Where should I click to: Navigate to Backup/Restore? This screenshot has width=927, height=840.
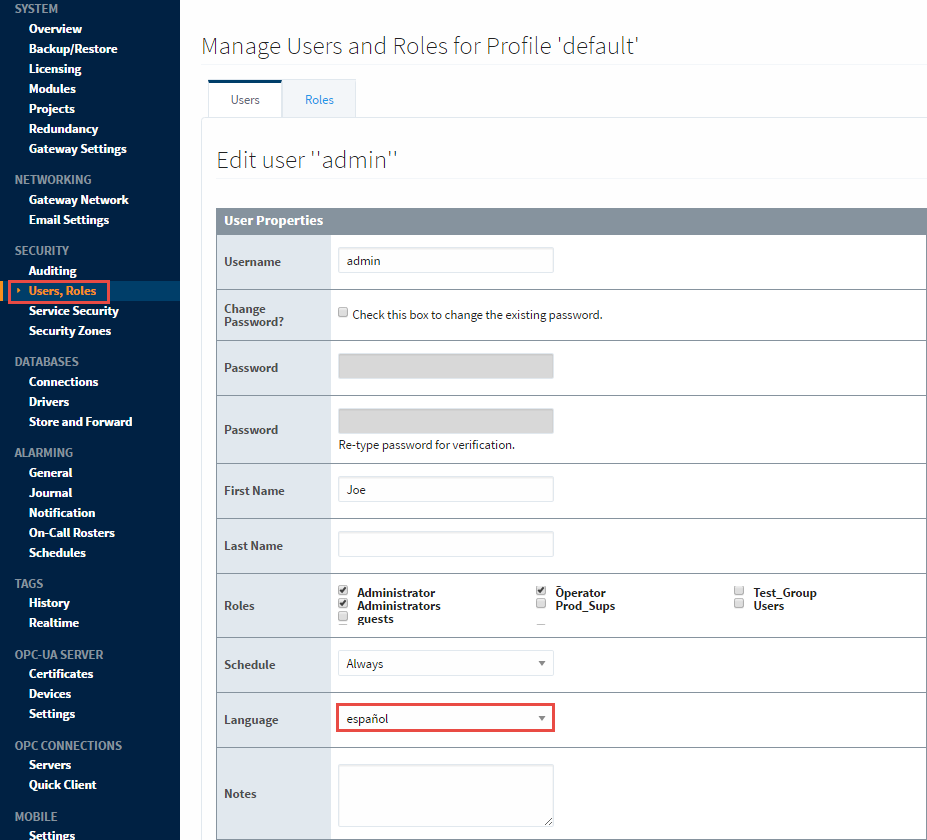tap(73, 48)
